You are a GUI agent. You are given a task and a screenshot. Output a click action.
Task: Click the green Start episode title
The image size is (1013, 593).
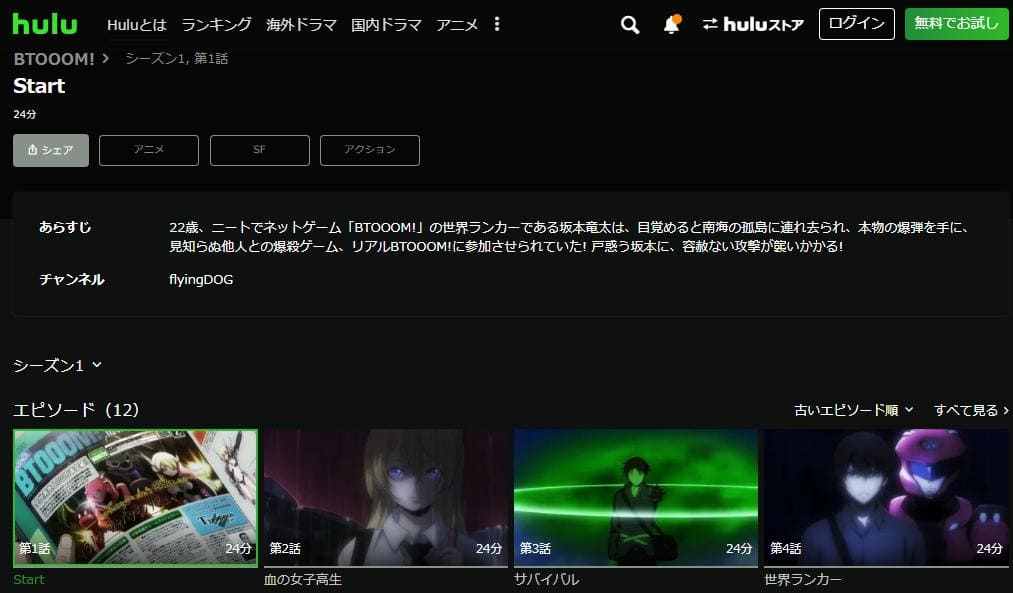29,579
